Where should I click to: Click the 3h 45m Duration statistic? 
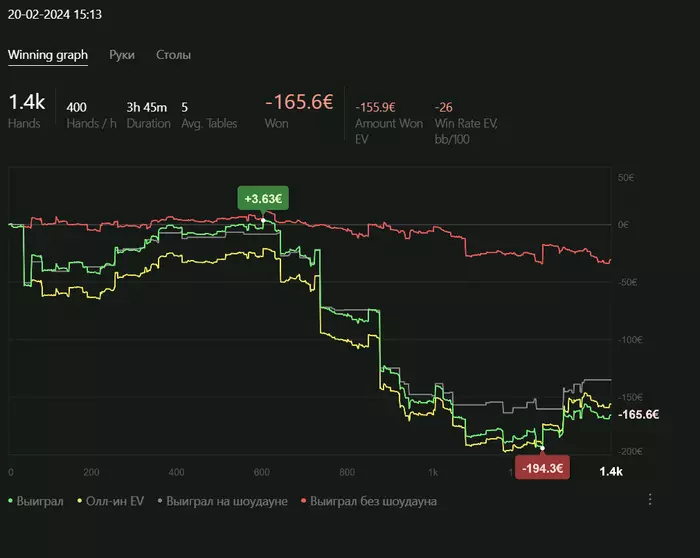click(146, 108)
